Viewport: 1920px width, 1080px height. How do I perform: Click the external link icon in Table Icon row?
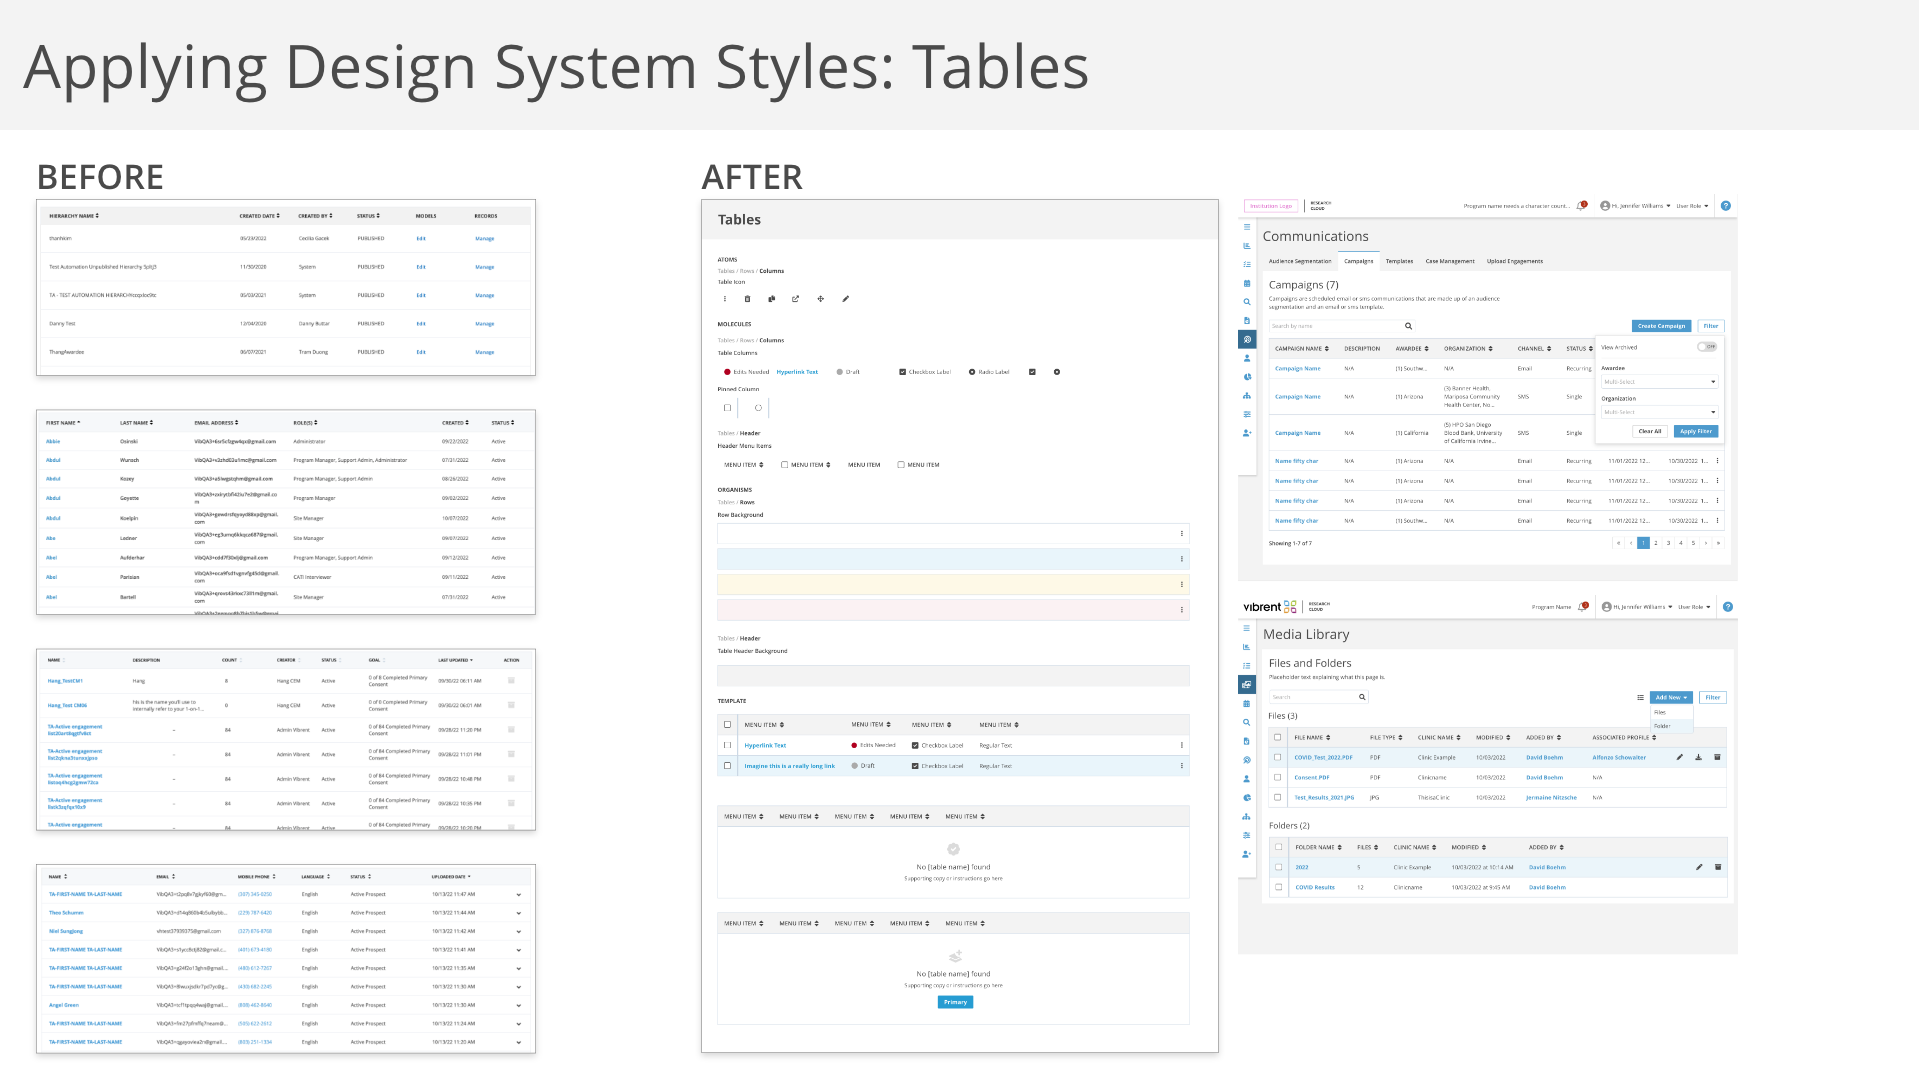796,299
